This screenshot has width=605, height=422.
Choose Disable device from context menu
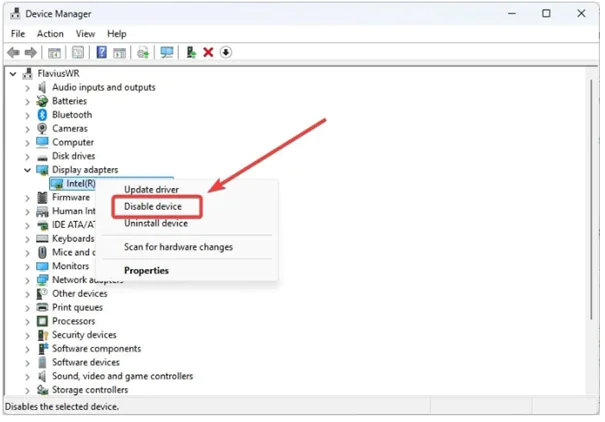[153, 207]
